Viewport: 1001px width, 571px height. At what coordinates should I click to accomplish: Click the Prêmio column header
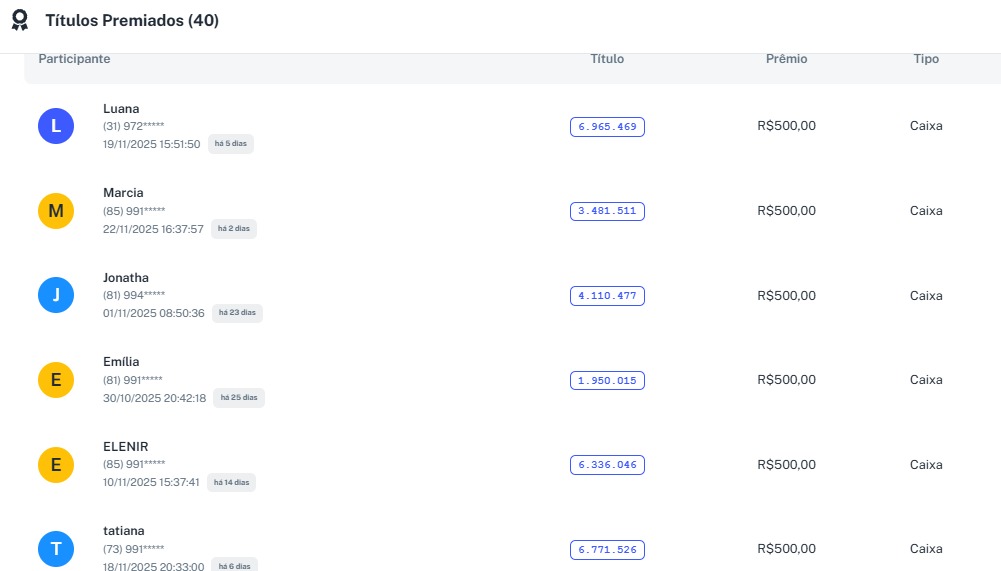(786, 59)
